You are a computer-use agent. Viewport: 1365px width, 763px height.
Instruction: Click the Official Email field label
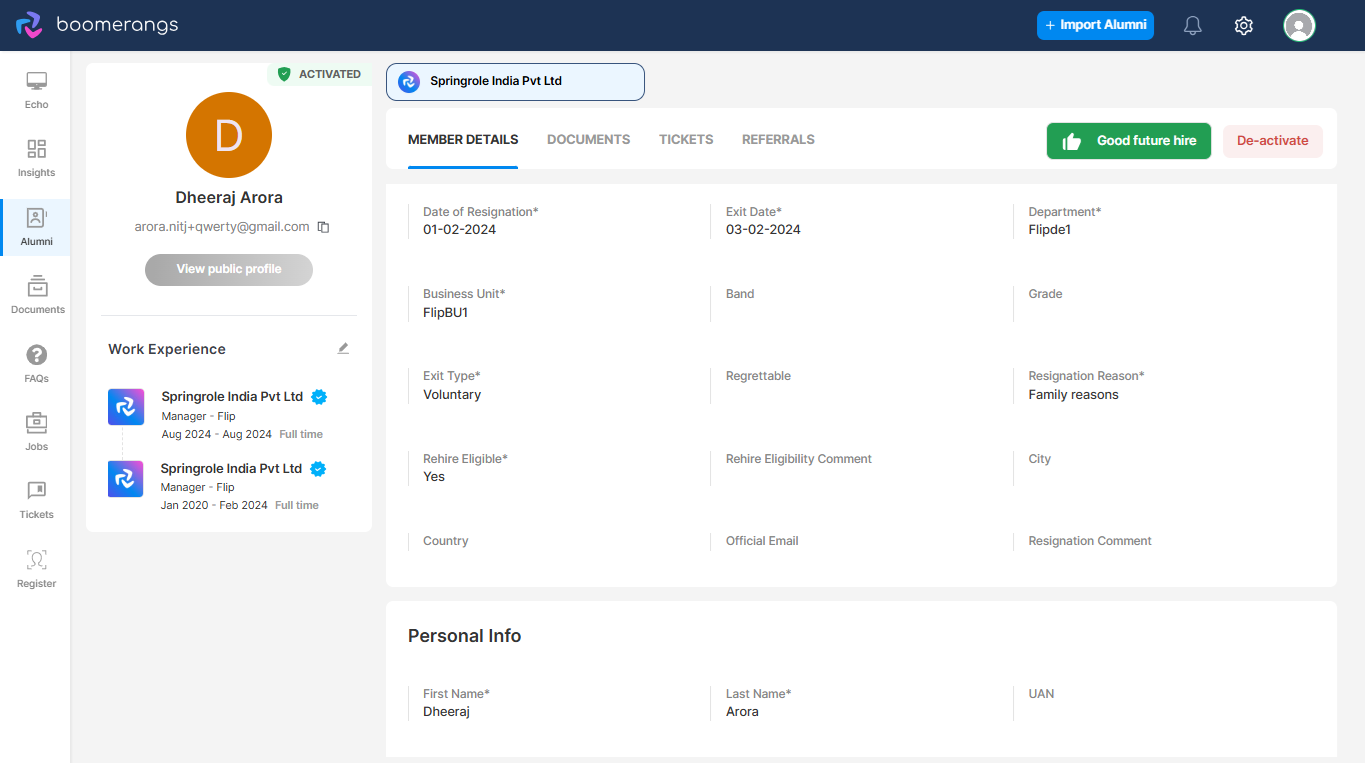[x=762, y=541]
